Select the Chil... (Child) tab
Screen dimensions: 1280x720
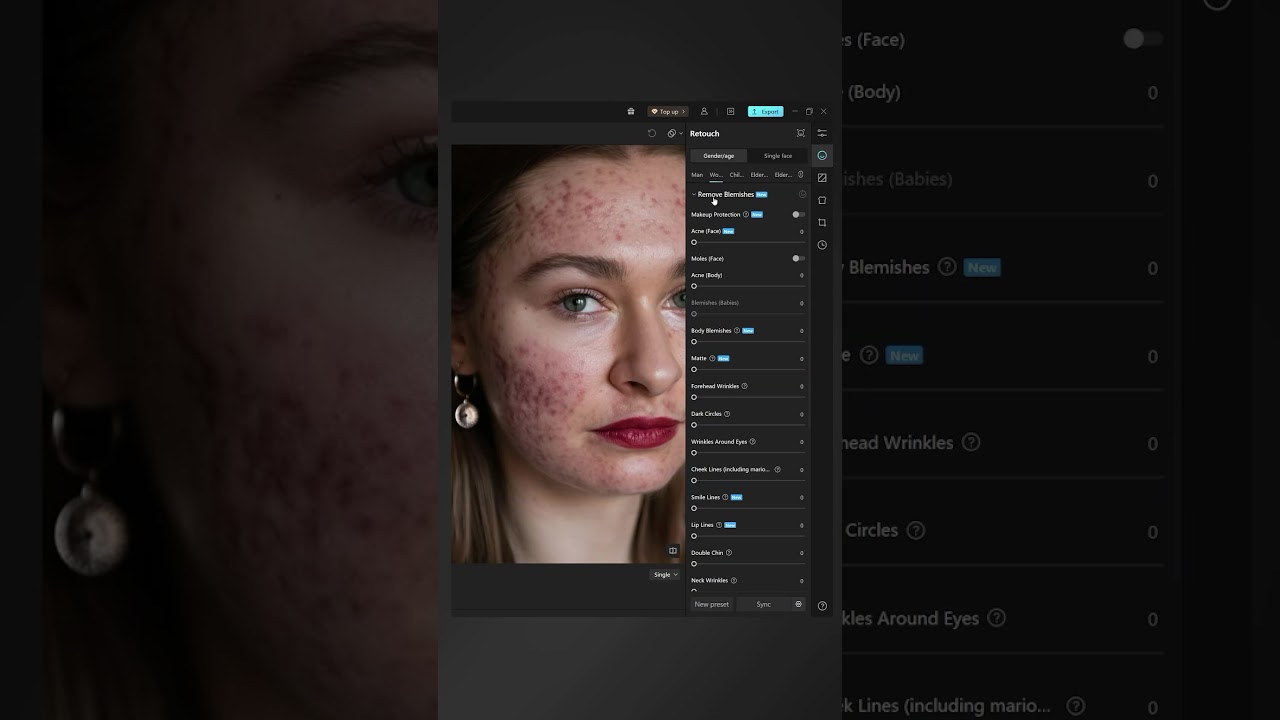(736, 175)
